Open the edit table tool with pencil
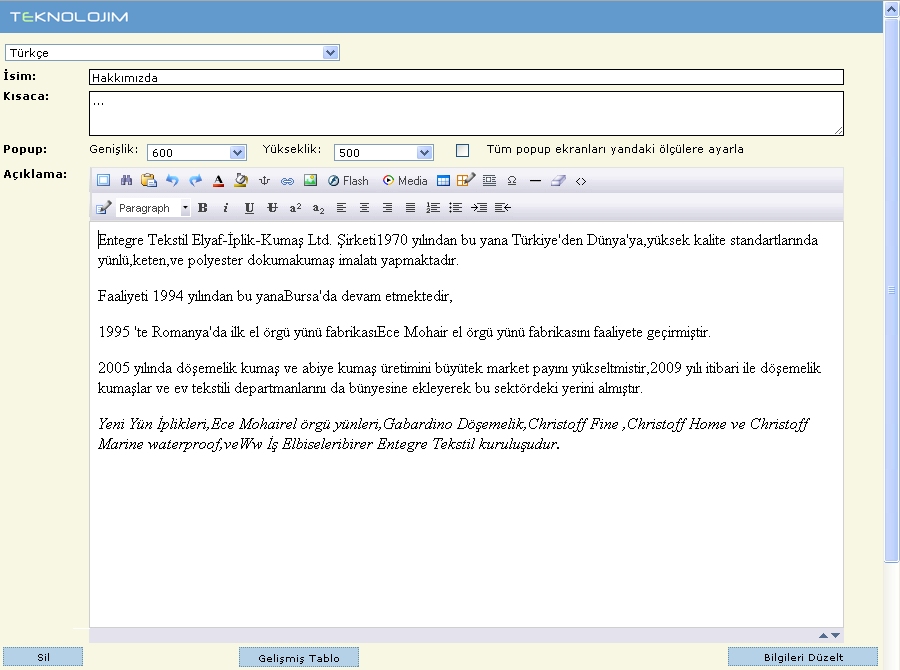Screen dimensions: 900x670 [465, 181]
